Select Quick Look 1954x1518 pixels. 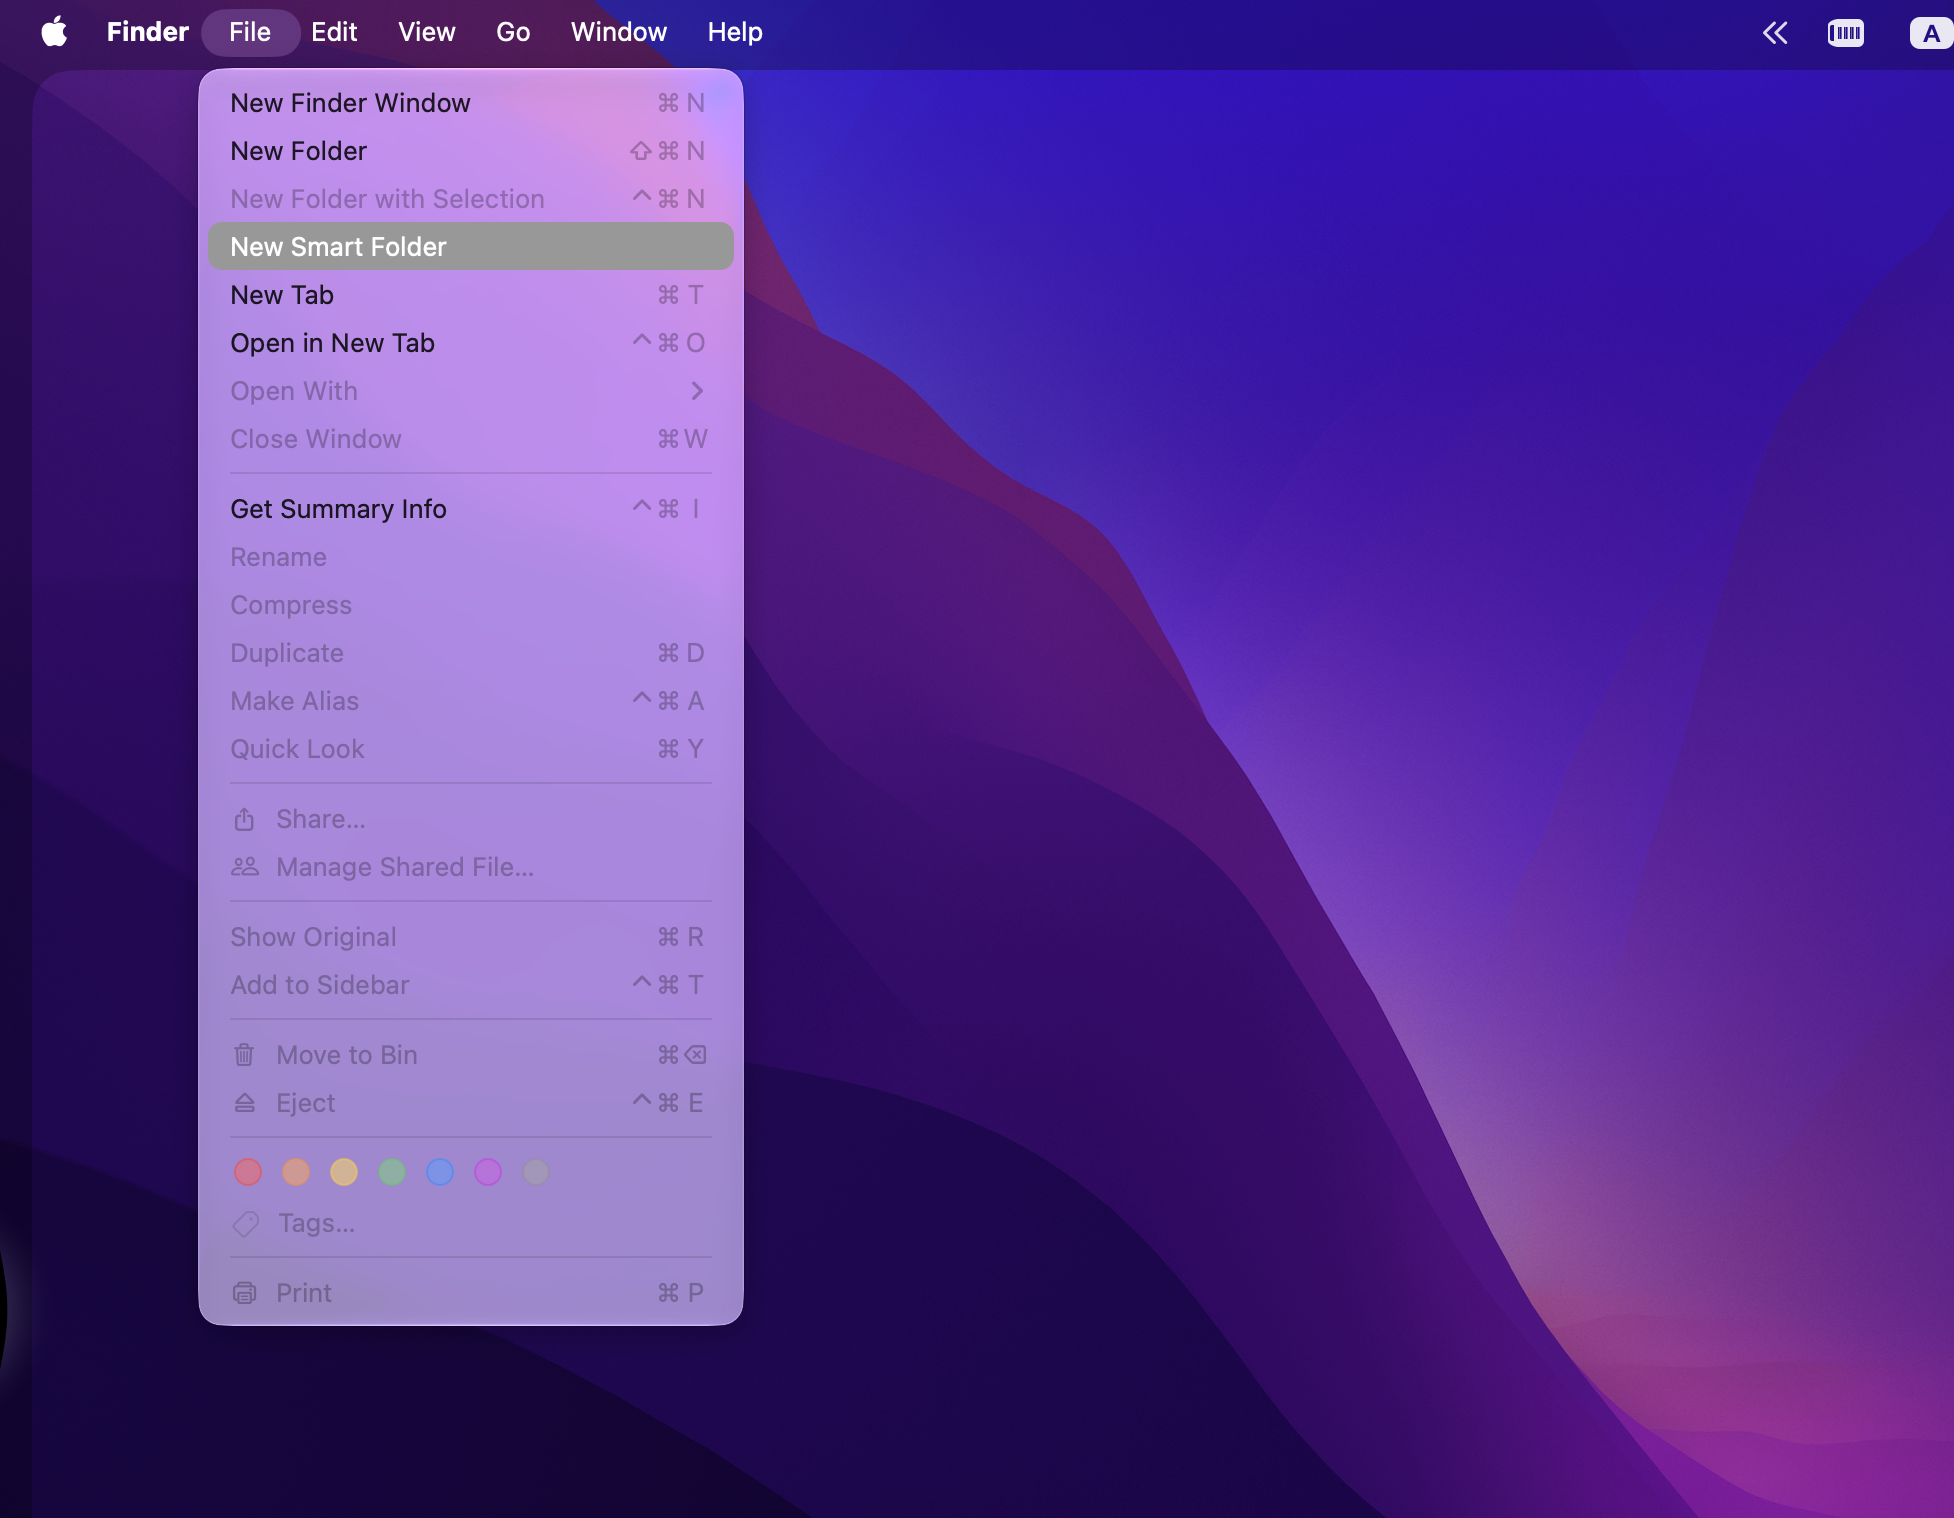pyautogui.click(x=470, y=749)
